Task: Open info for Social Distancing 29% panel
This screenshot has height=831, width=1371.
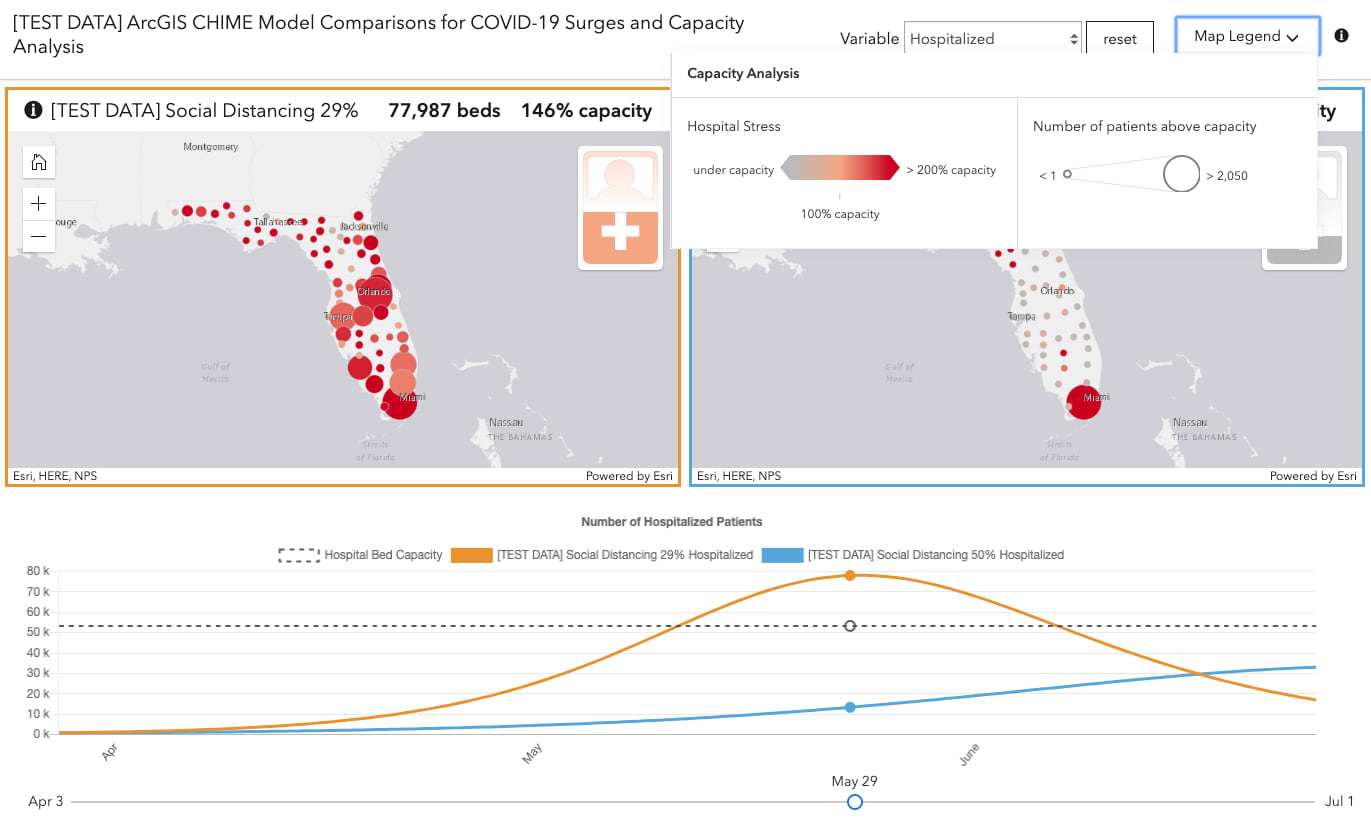Action: pyautogui.click(x=33, y=110)
